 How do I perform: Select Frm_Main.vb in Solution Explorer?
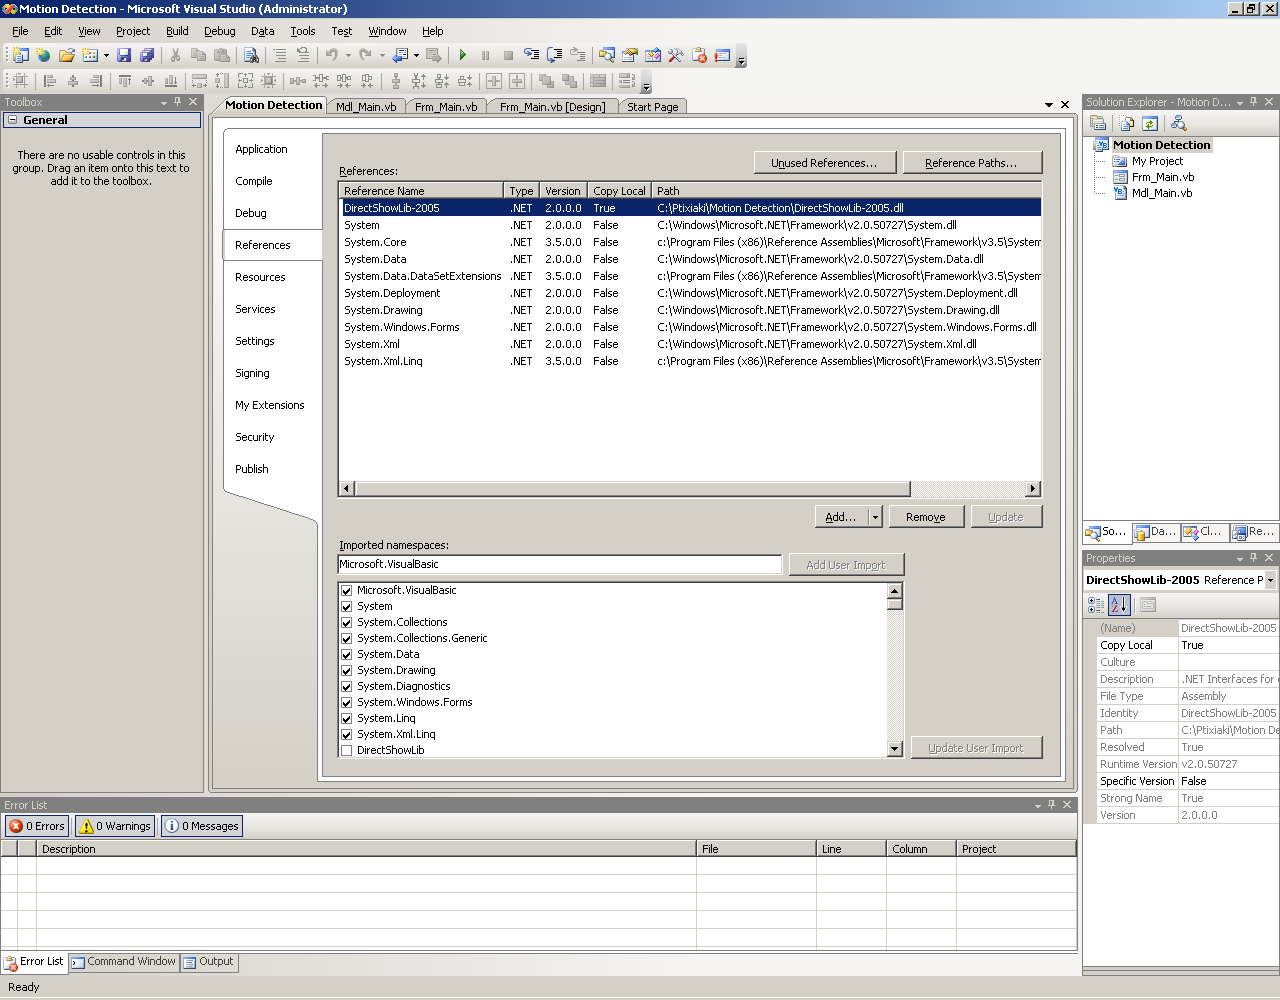[x=1162, y=177]
